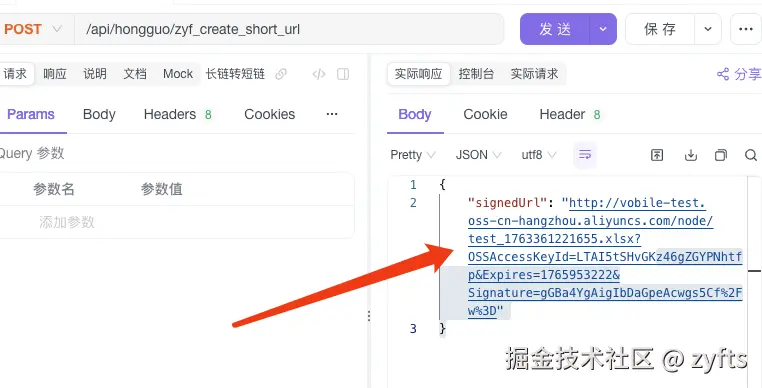Switch to the 响应 tab
This screenshot has height=388, width=762.
click(54, 74)
